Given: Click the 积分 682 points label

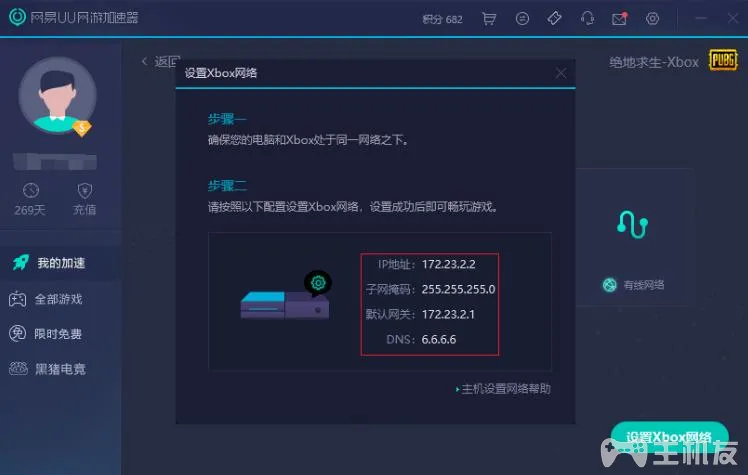Looking at the screenshot, I should coord(442,19).
